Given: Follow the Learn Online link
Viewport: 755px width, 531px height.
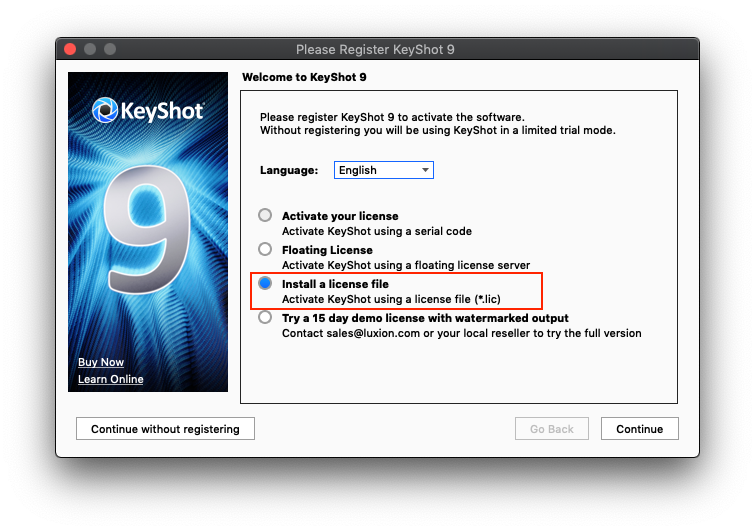Looking at the screenshot, I should pos(111,379).
